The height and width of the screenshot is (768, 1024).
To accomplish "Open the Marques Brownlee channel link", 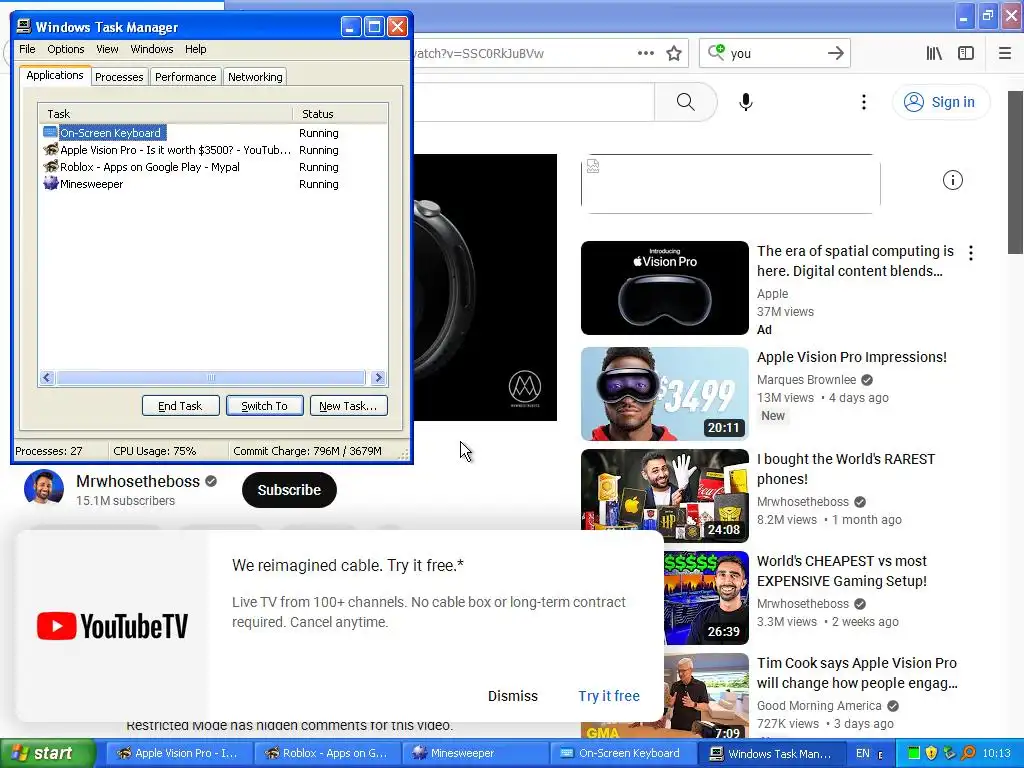I will pos(807,380).
